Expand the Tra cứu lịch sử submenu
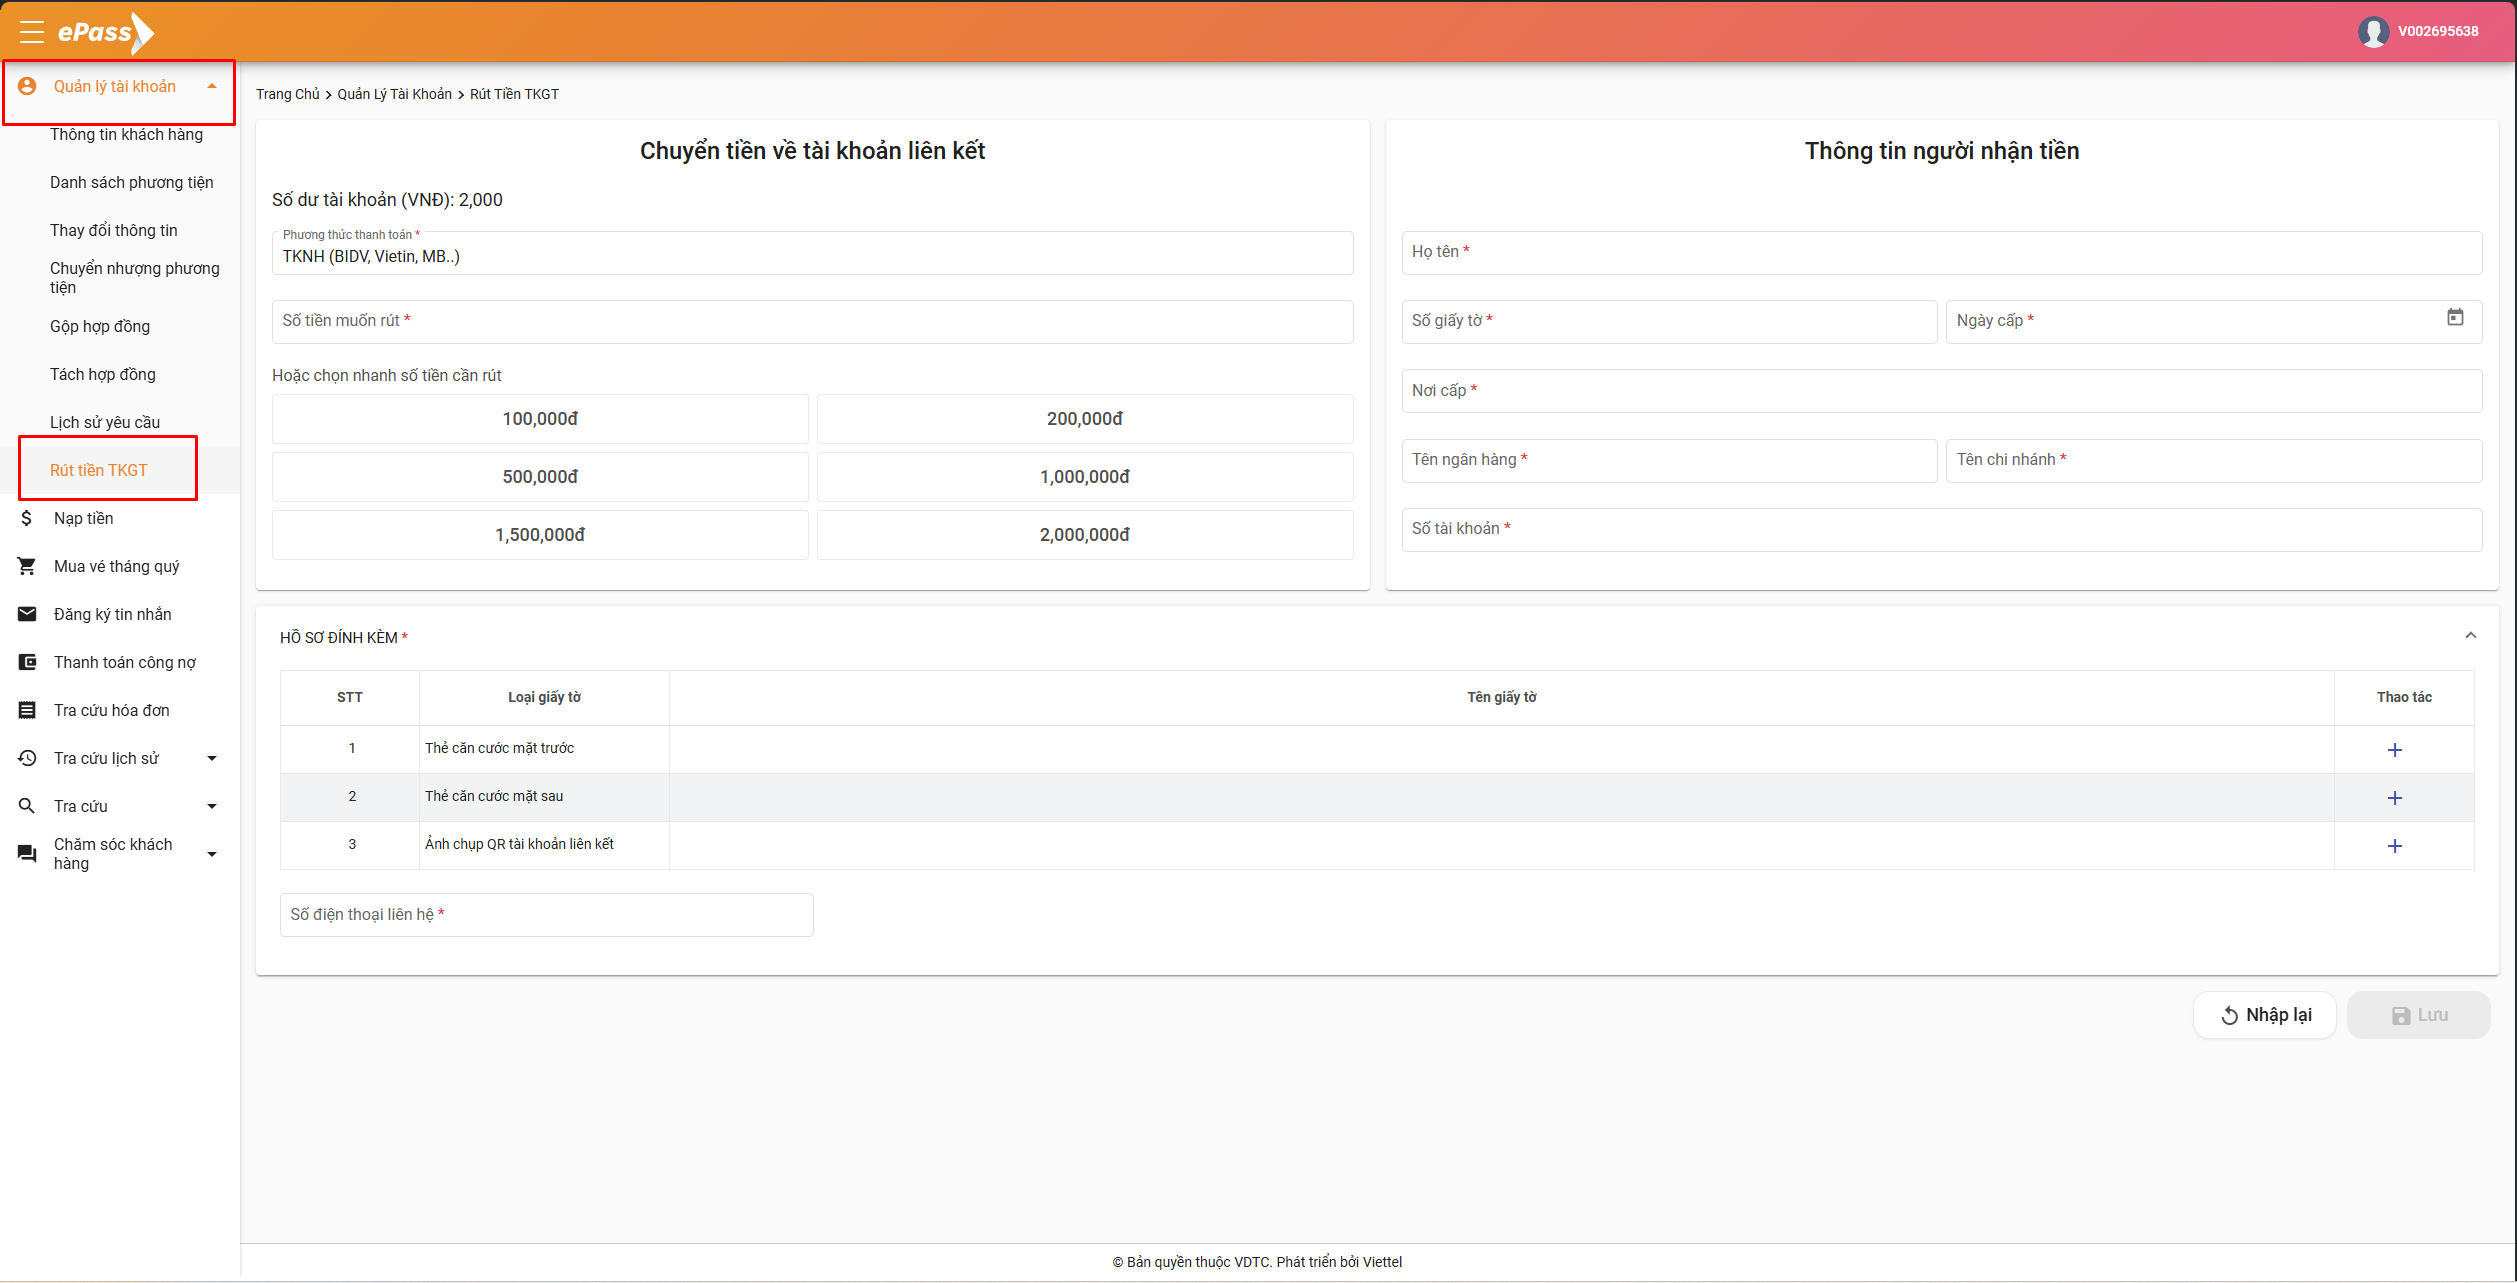 click(x=211, y=759)
